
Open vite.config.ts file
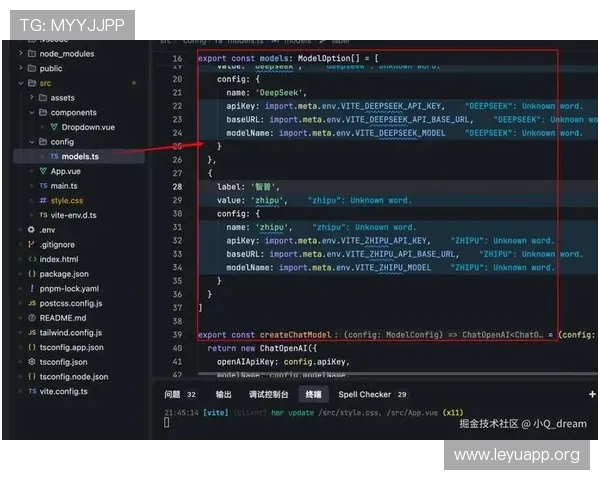(x=64, y=391)
